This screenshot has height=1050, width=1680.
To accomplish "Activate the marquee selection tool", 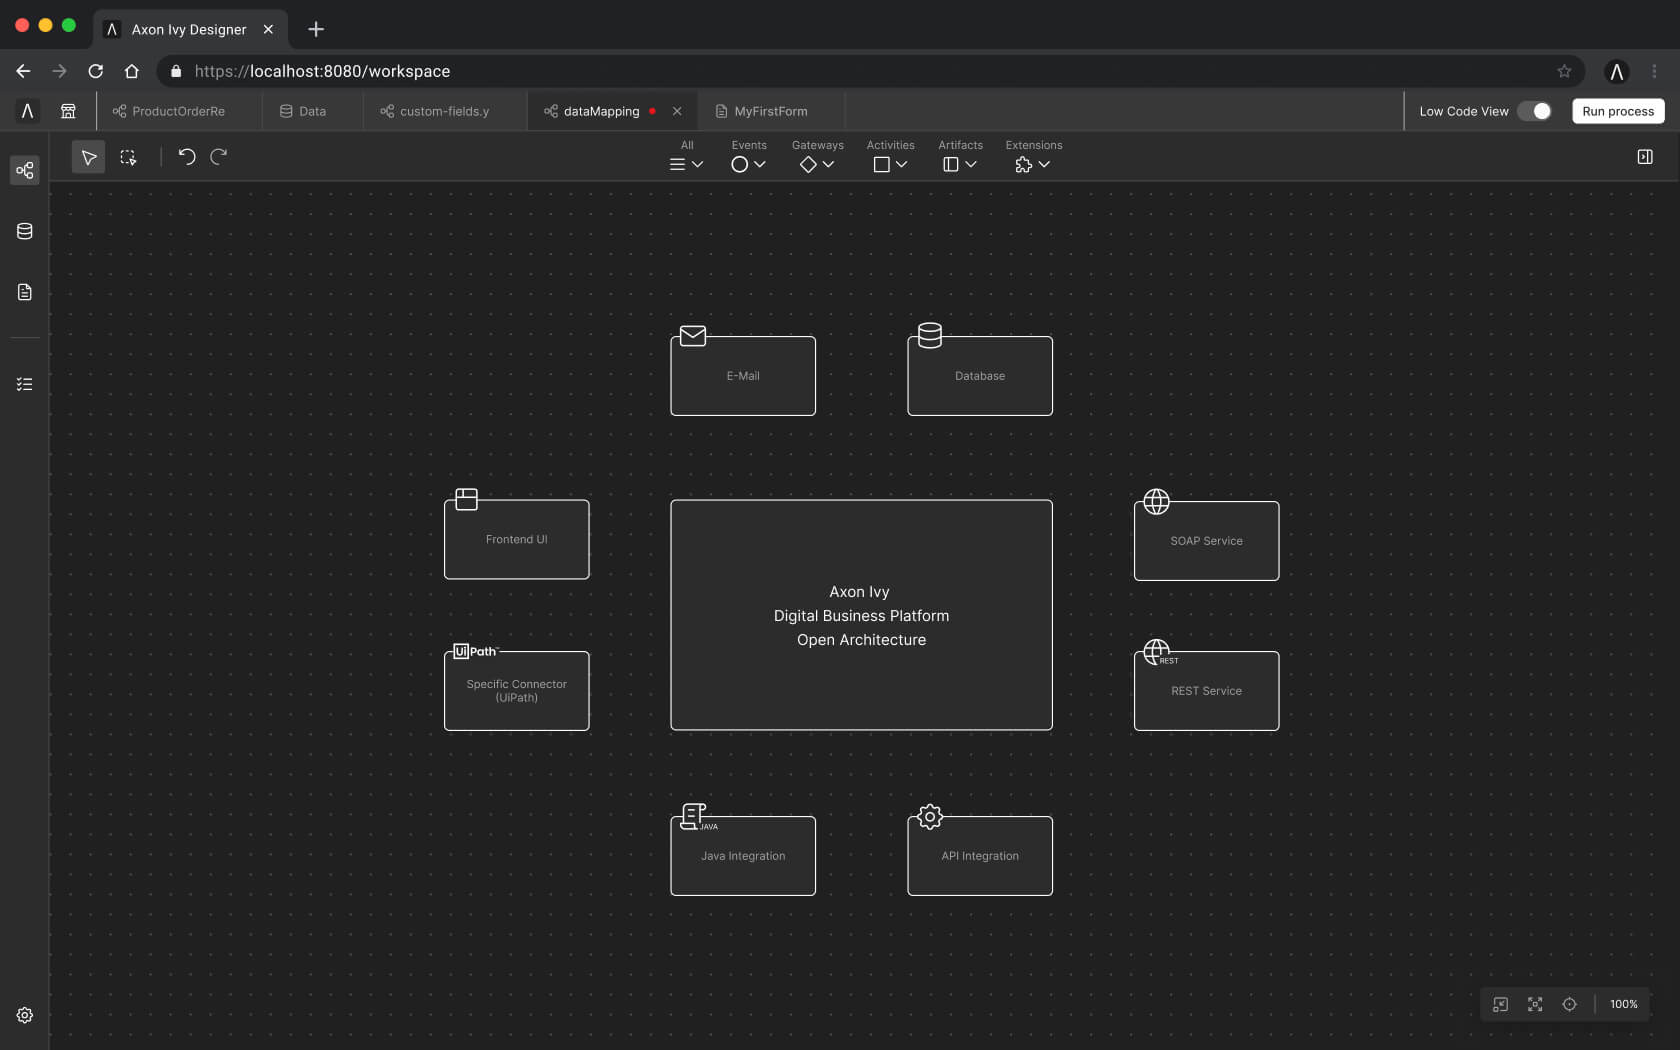I will click(128, 157).
